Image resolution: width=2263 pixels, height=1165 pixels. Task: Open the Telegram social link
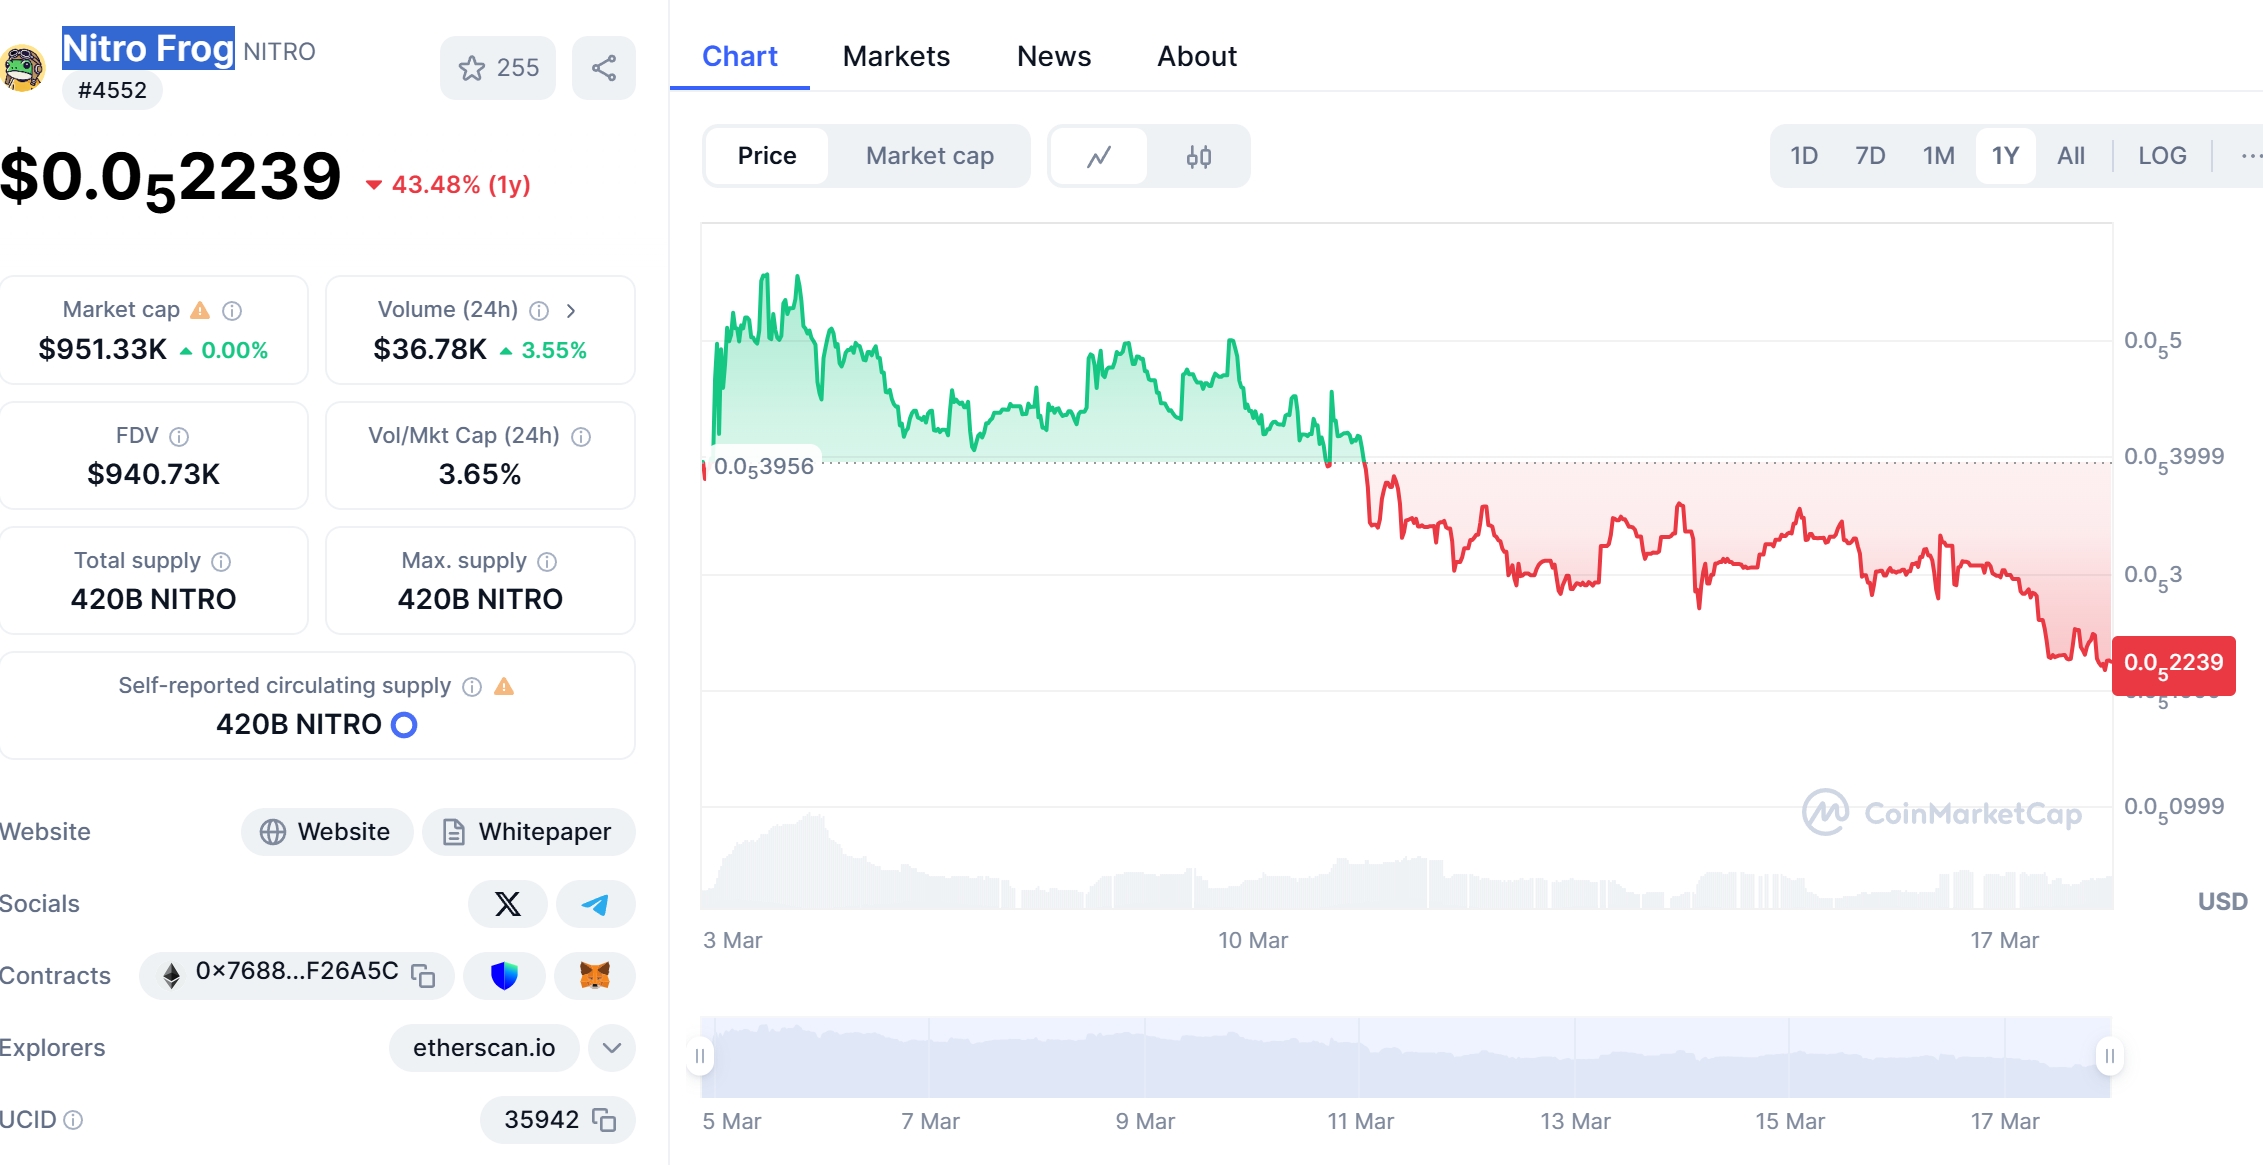[x=595, y=904]
